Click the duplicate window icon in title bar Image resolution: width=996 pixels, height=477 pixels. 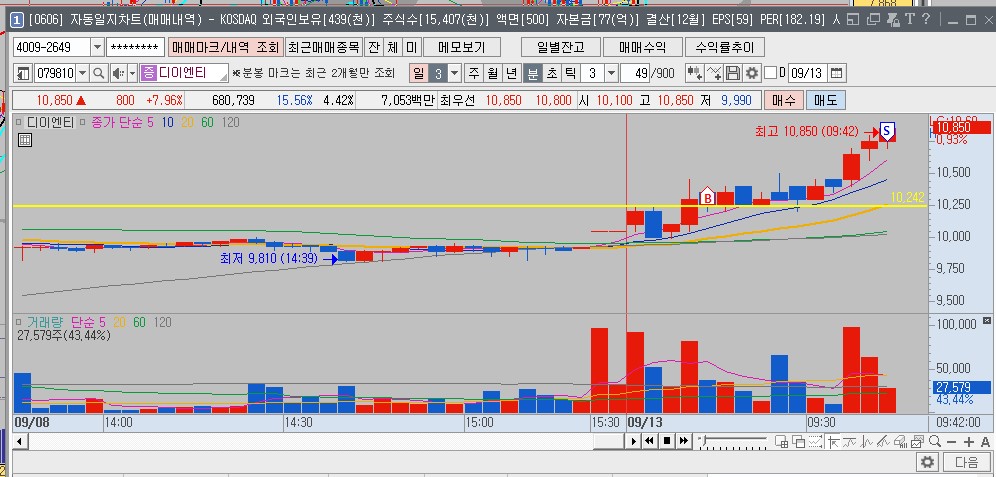(873, 19)
